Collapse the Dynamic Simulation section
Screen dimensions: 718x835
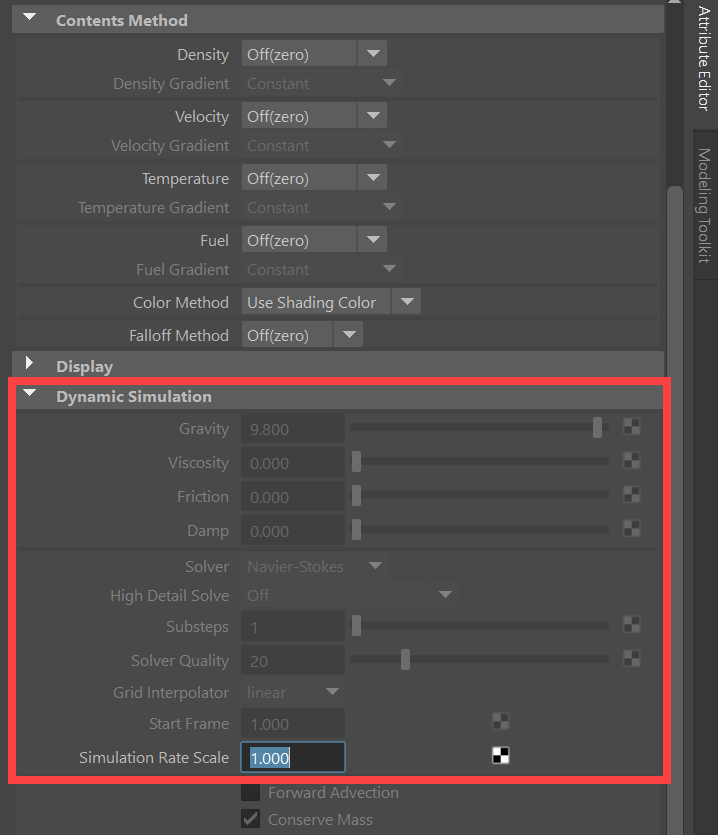click(x=30, y=394)
